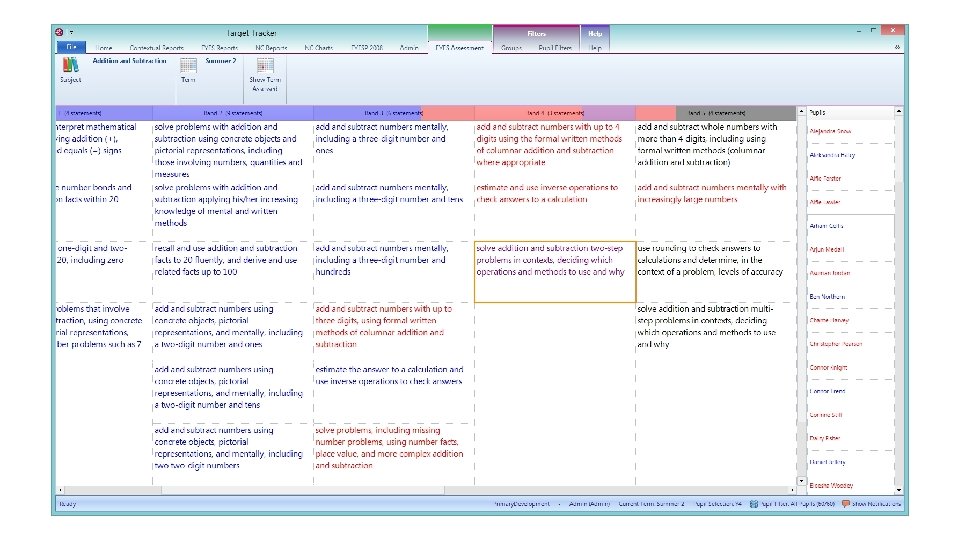Click the Pupils panel header

pos(850,113)
